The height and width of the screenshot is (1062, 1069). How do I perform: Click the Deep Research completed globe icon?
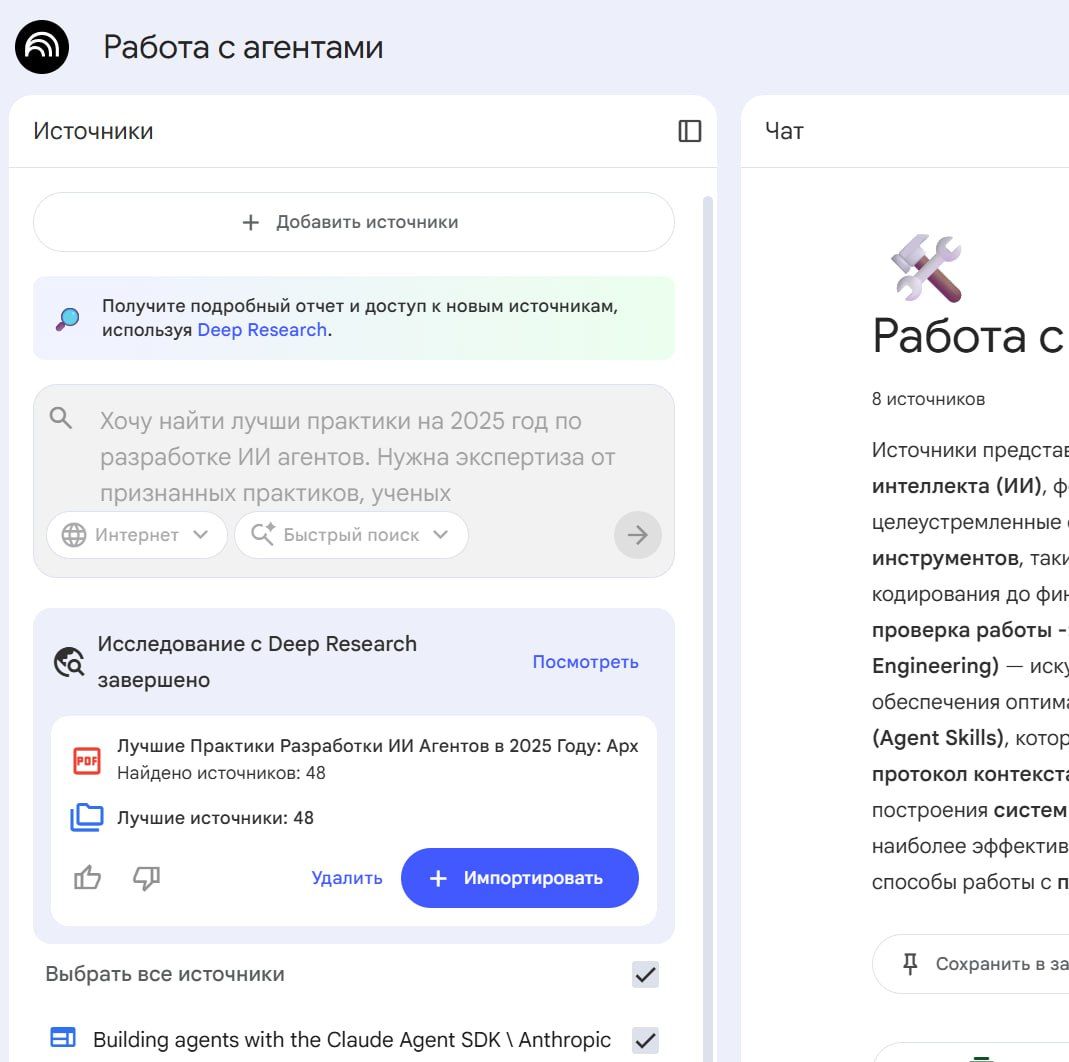coord(69,662)
